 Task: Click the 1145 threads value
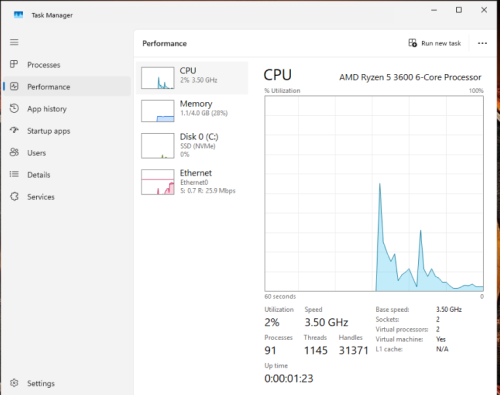(x=316, y=350)
